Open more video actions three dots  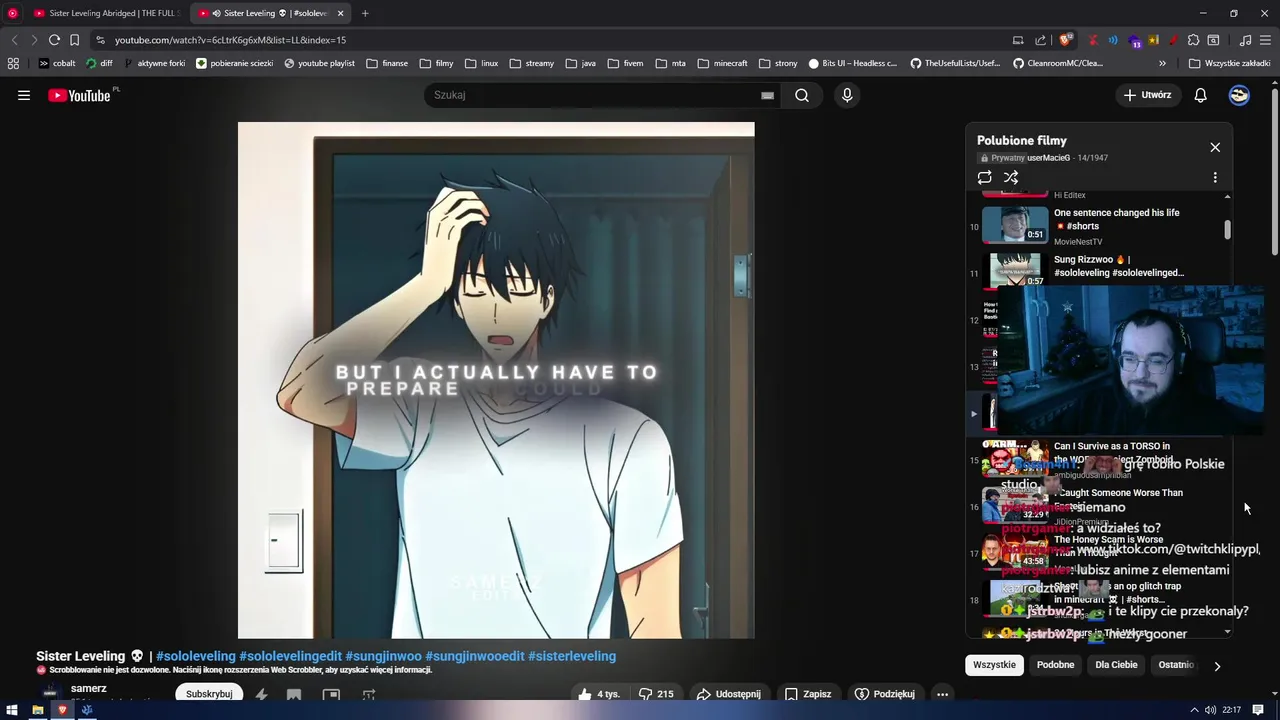(x=942, y=694)
